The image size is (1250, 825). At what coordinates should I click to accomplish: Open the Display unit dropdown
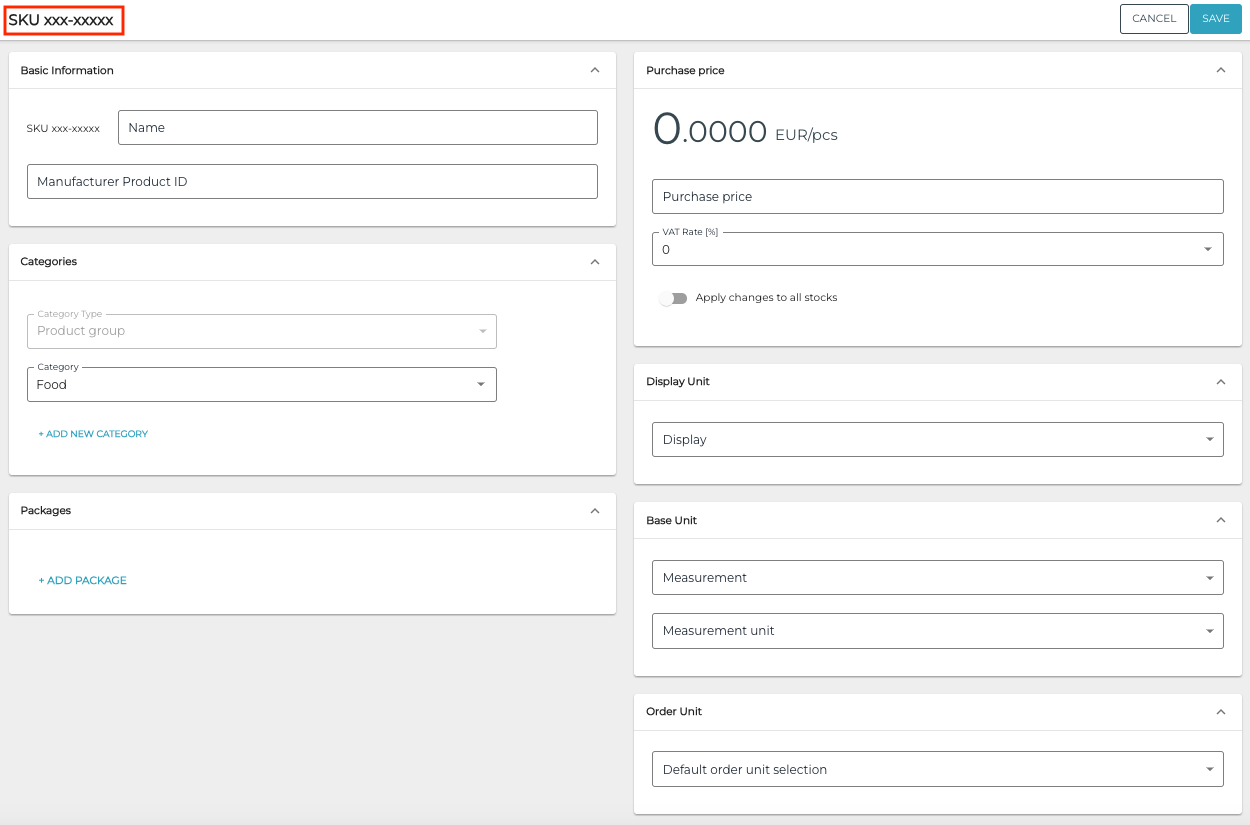937,440
